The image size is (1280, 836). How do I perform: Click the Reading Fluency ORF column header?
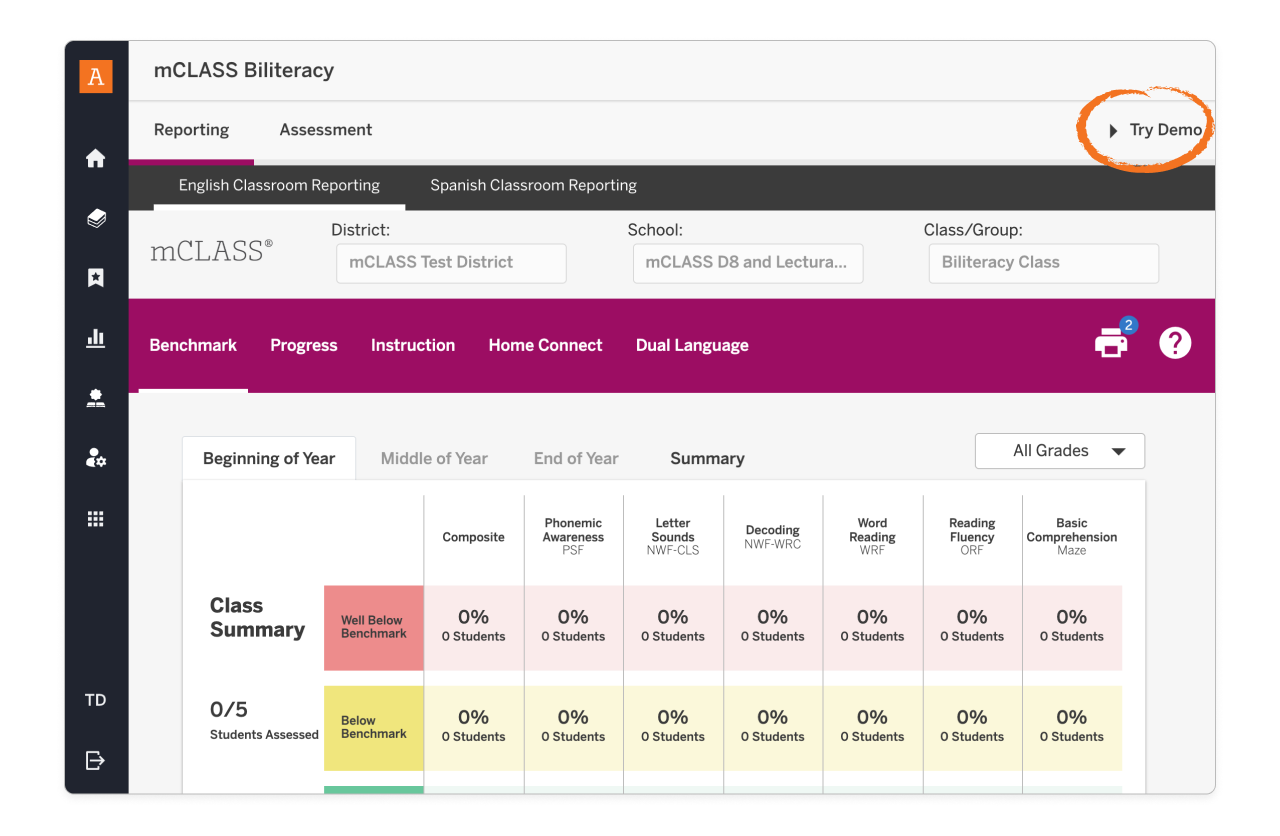[x=972, y=536]
